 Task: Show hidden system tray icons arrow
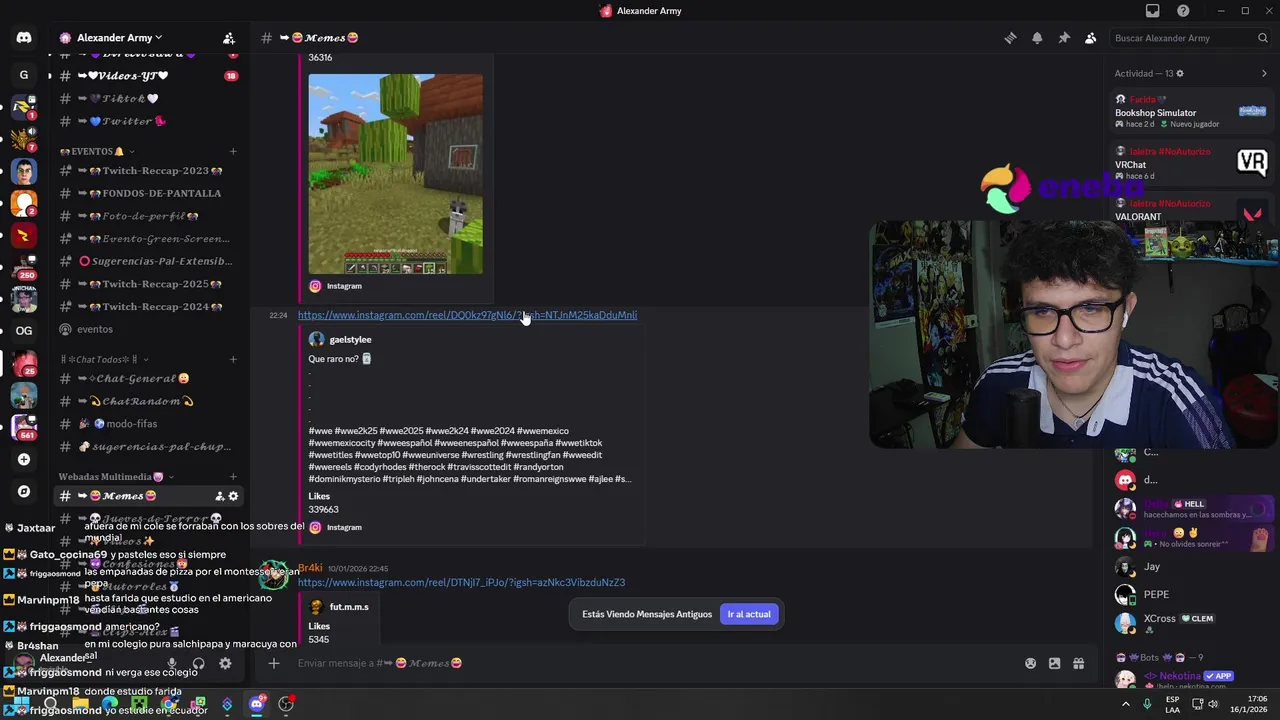[x=1125, y=704]
